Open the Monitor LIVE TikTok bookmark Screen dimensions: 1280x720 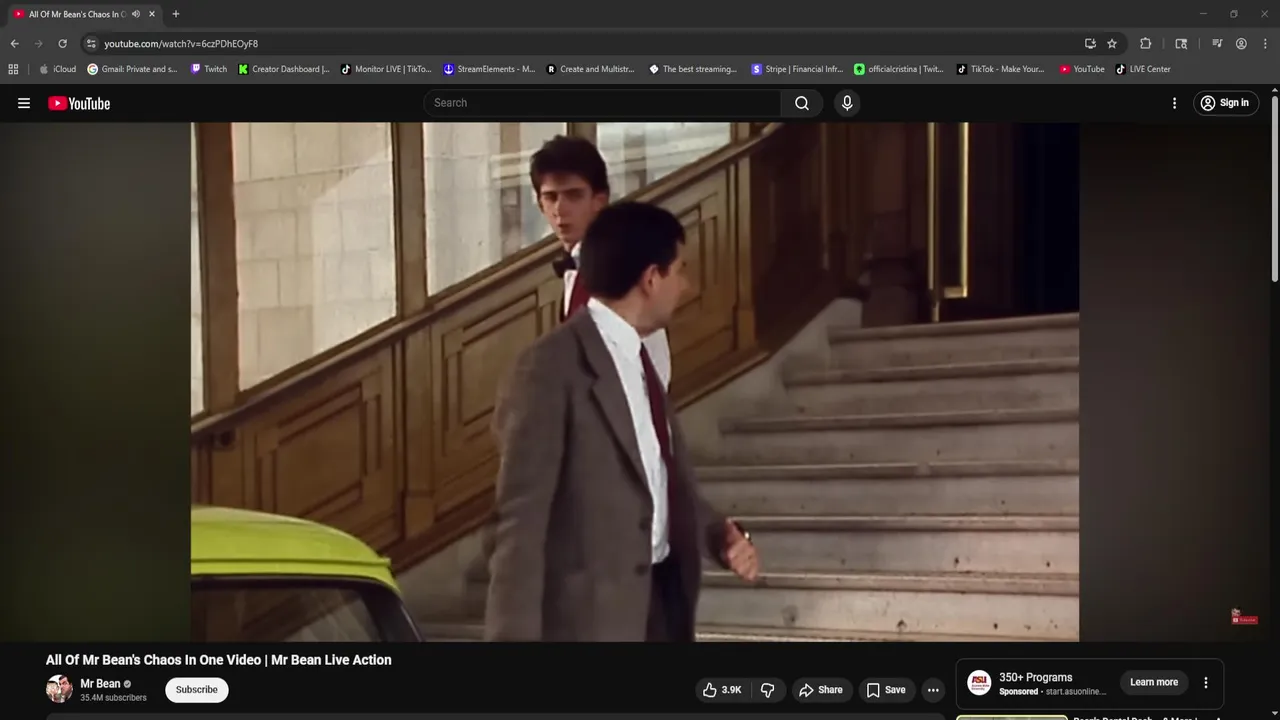click(386, 69)
